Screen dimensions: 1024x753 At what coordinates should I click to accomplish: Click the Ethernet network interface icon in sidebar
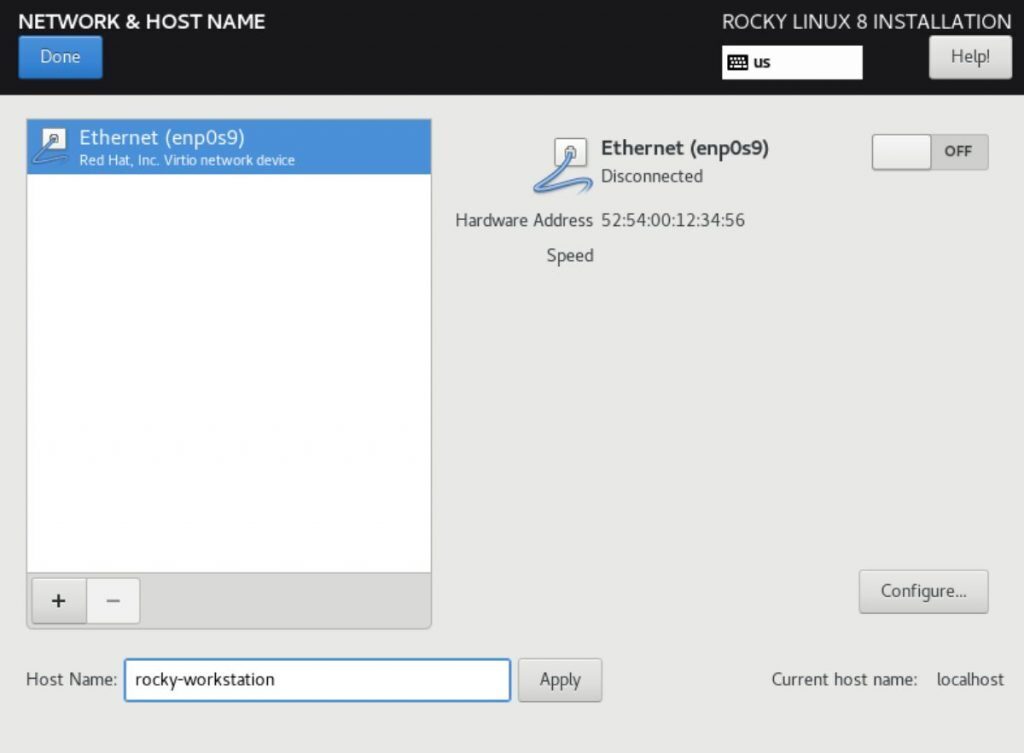52,145
